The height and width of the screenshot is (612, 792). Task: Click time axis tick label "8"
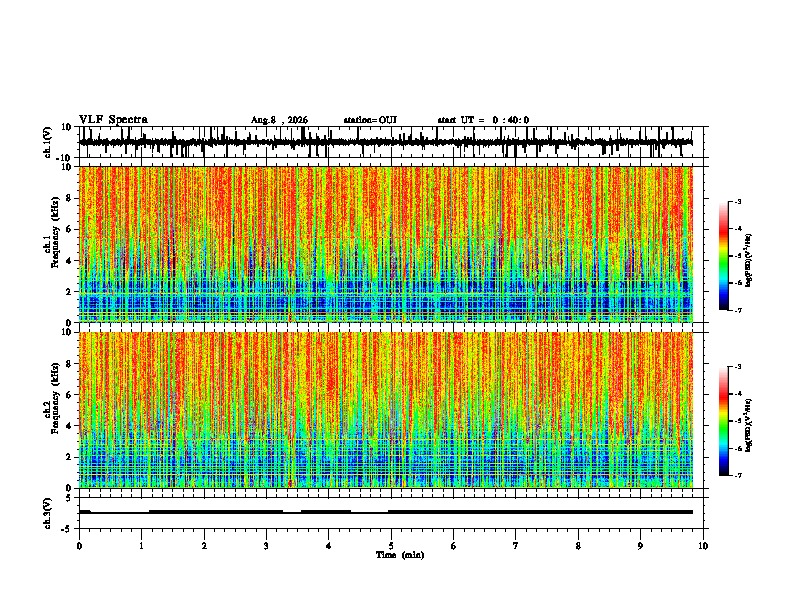click(578, 546)
